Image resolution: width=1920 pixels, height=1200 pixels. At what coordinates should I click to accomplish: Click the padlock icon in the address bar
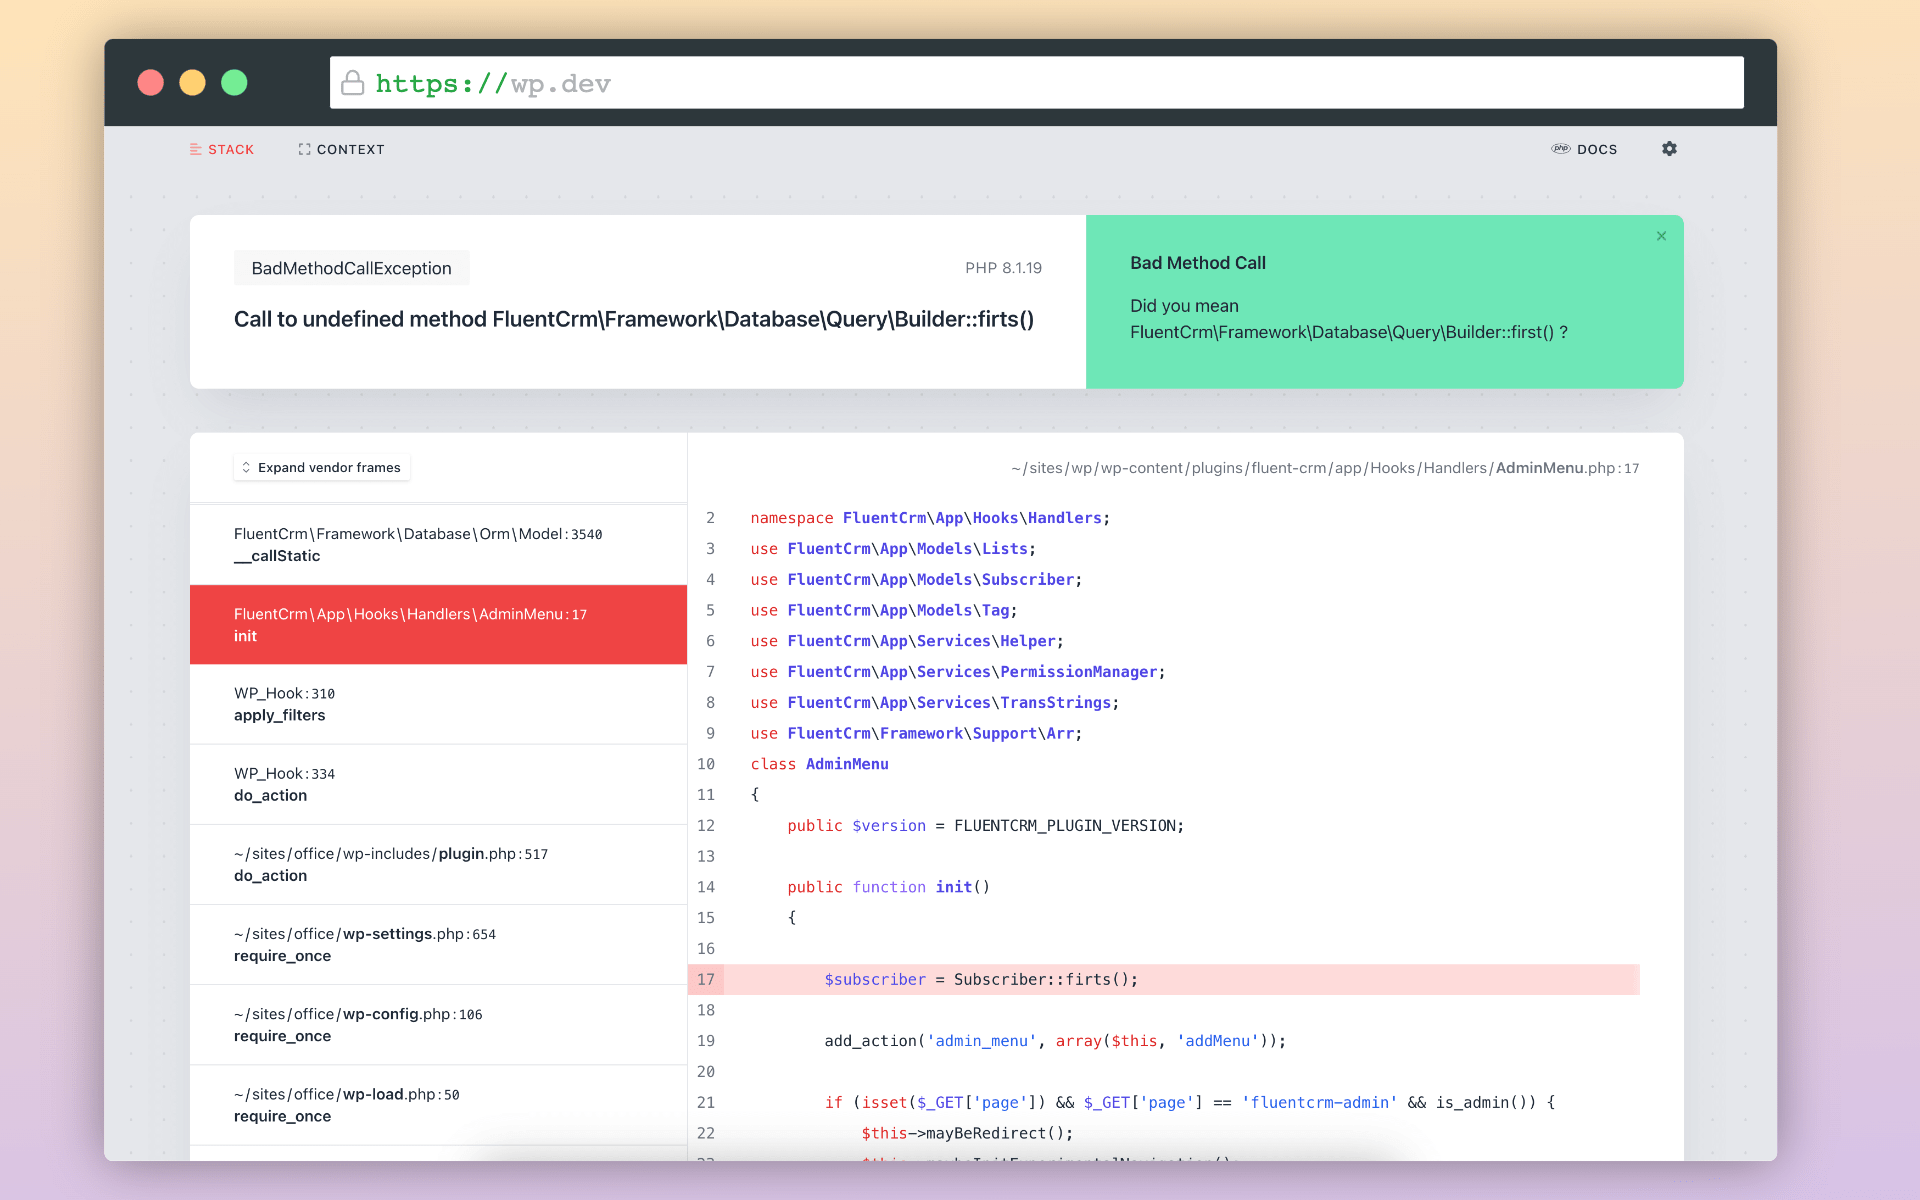pyautogui.click(x=353, y=83)
